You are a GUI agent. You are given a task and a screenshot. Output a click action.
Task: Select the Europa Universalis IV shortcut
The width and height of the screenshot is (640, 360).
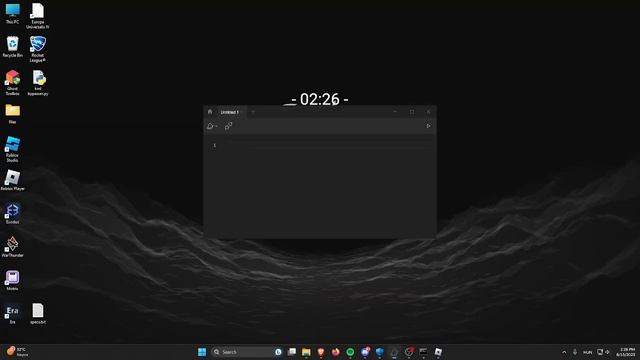(38, 16)
